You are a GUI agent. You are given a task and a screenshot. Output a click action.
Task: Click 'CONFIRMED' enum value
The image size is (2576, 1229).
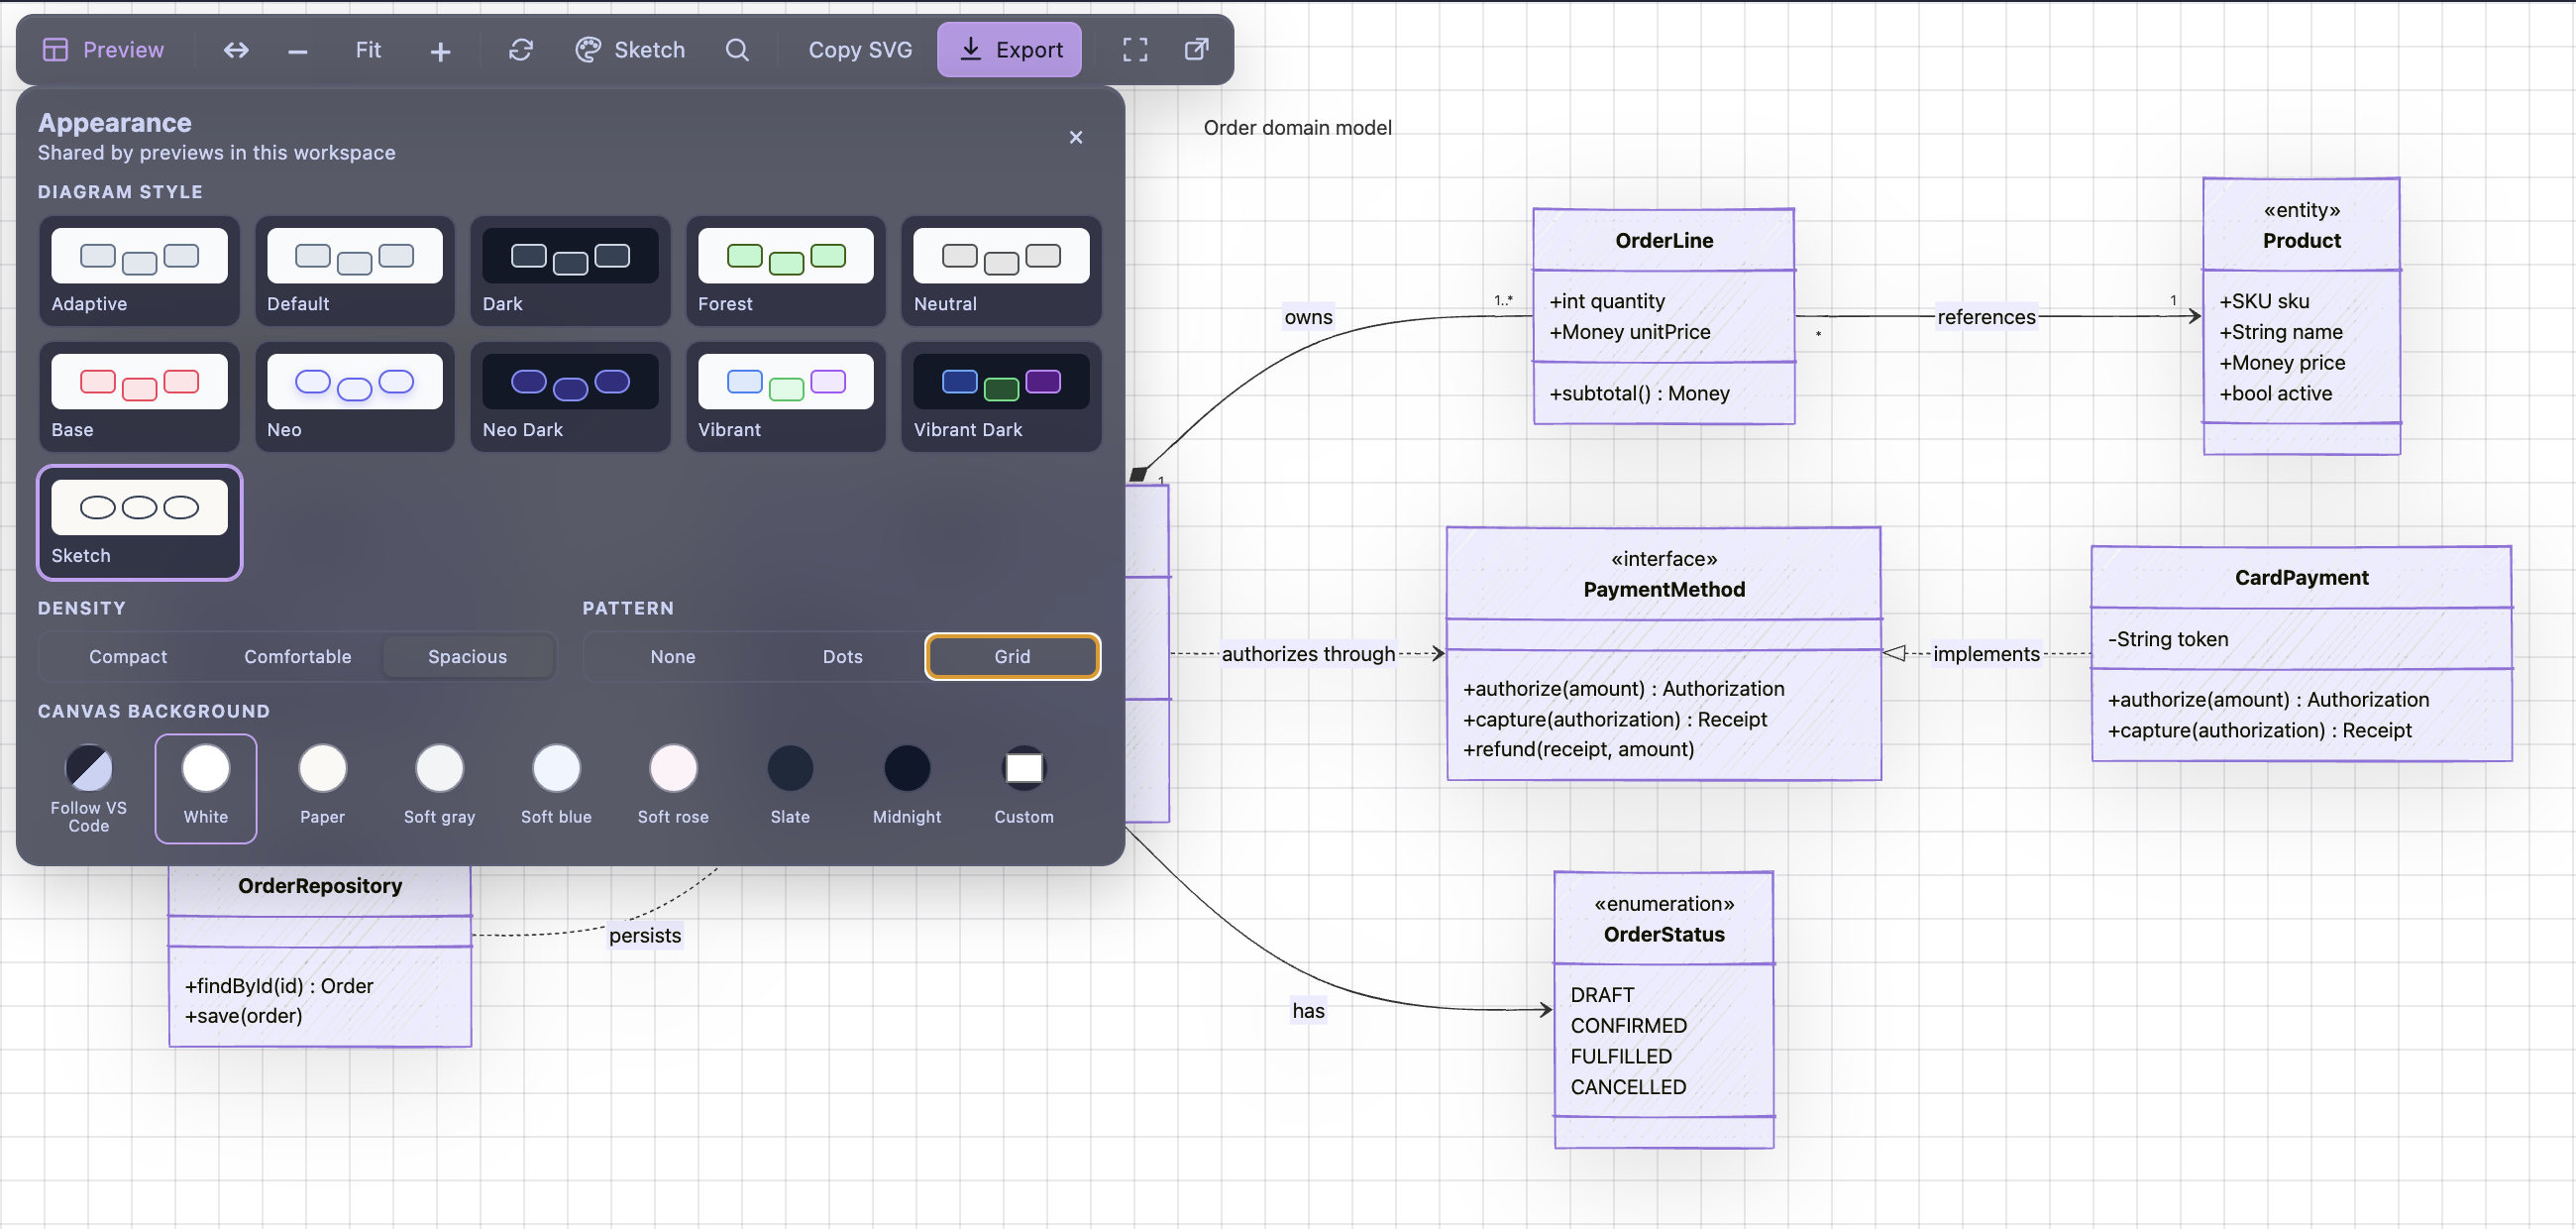[x=1628, y=1025]
